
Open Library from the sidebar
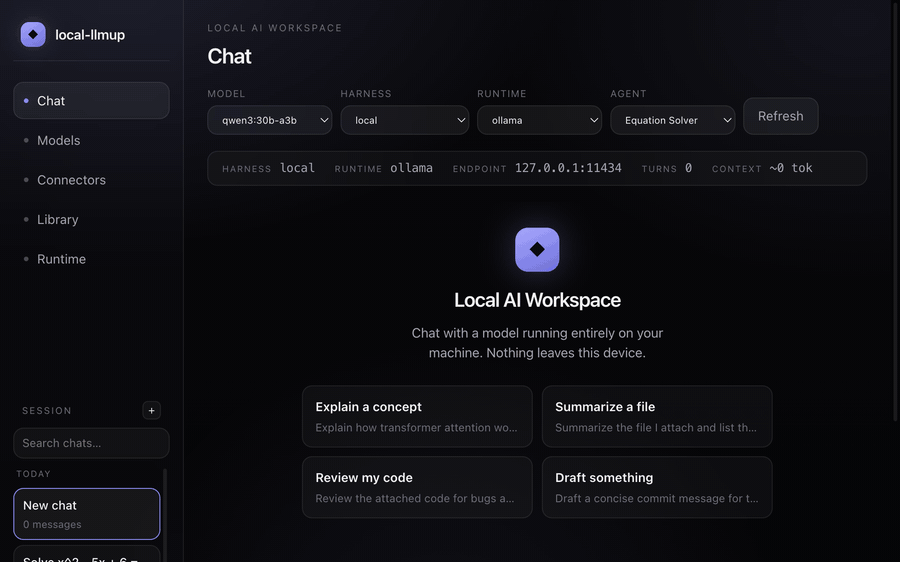(x=91, y=219)
